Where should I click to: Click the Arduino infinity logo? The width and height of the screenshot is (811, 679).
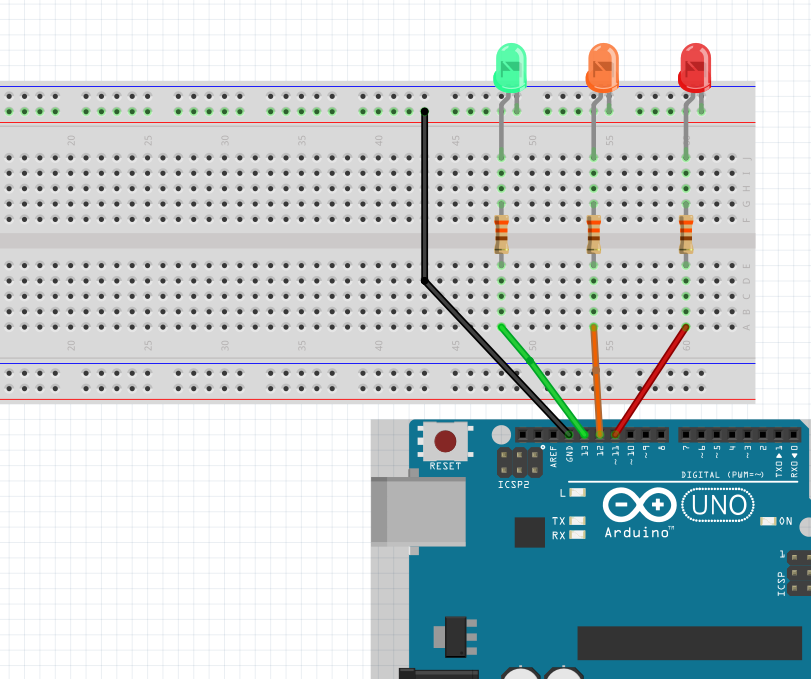[x=640, y=504]
